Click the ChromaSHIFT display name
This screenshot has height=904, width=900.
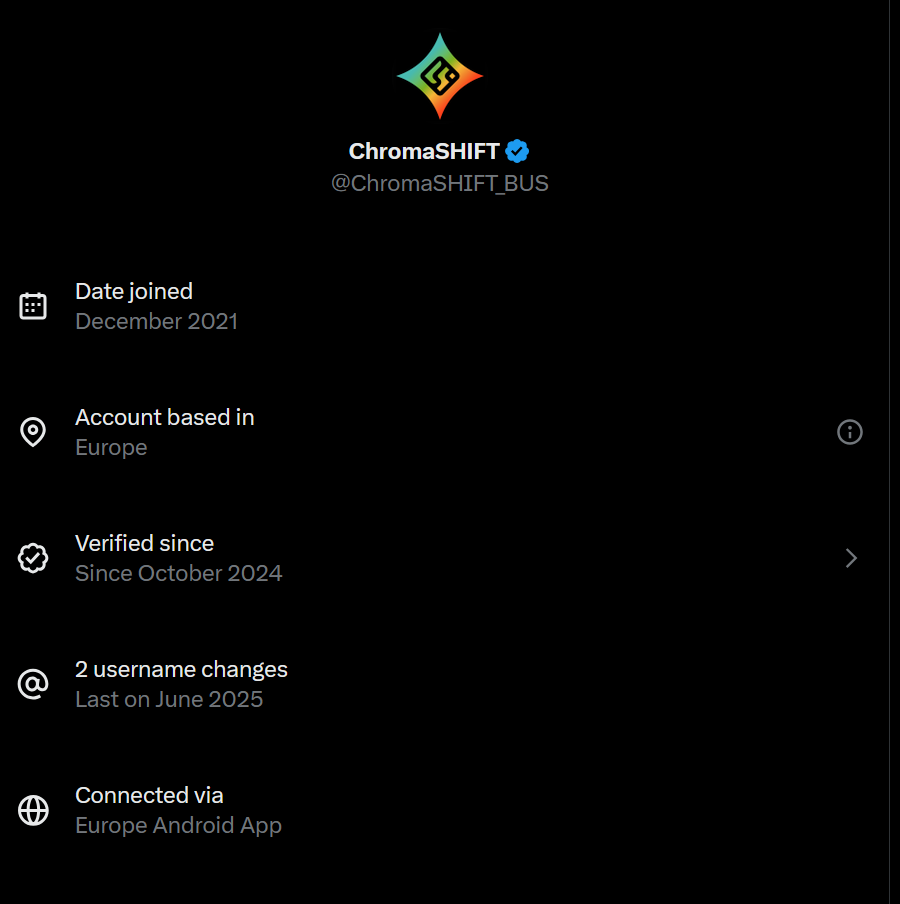424,151
